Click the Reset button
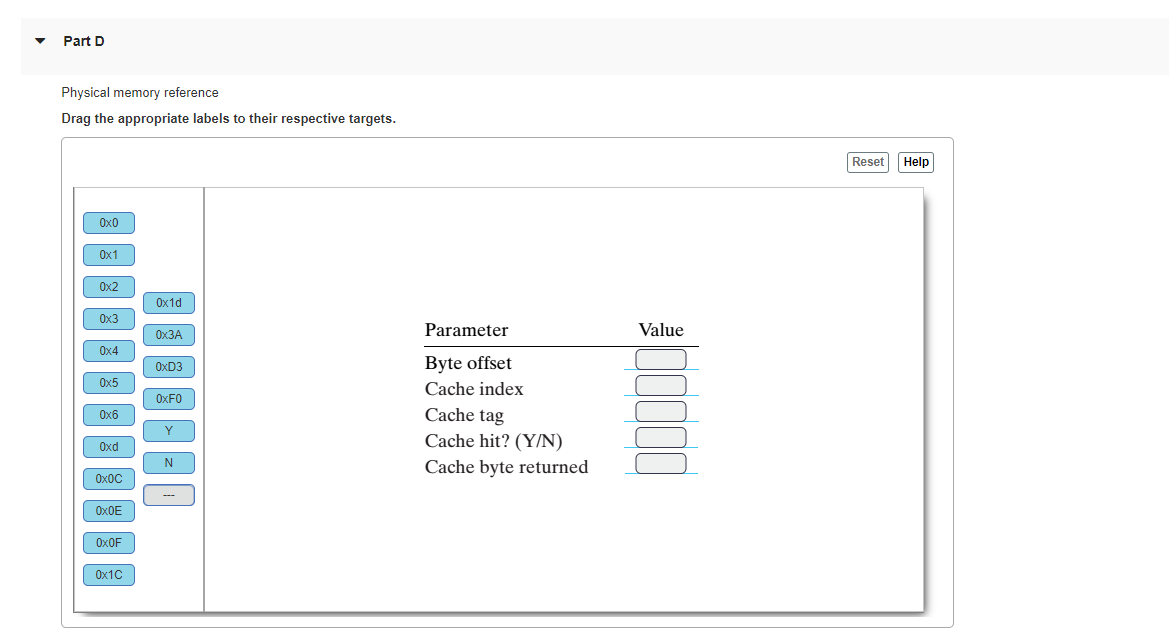1169x636 pixels. [866, 161]
